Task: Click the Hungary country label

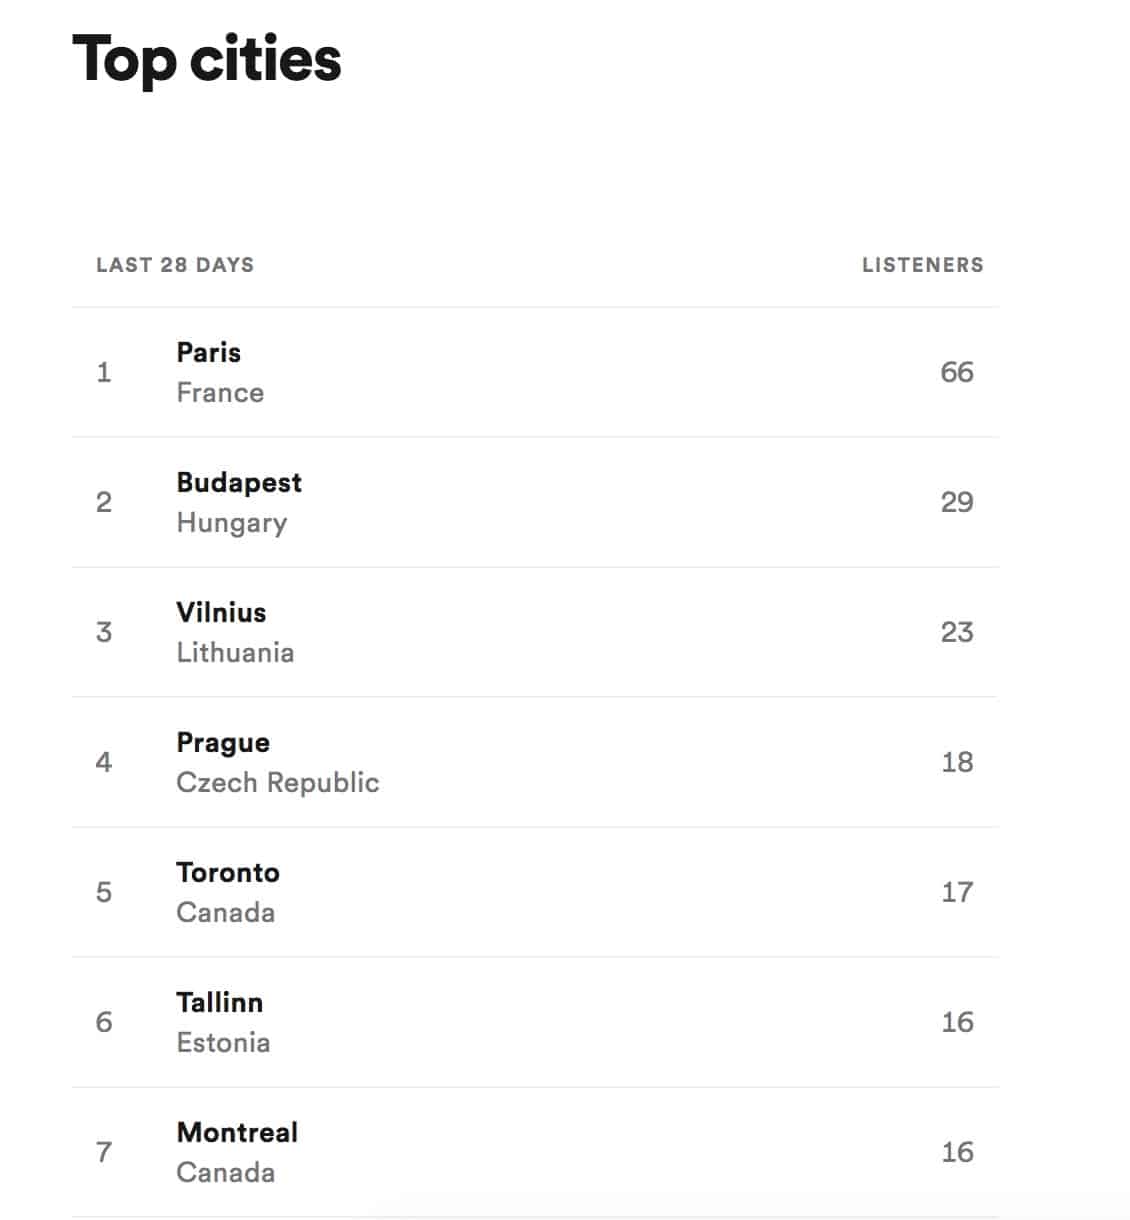Action: click(x=232, y=523)
